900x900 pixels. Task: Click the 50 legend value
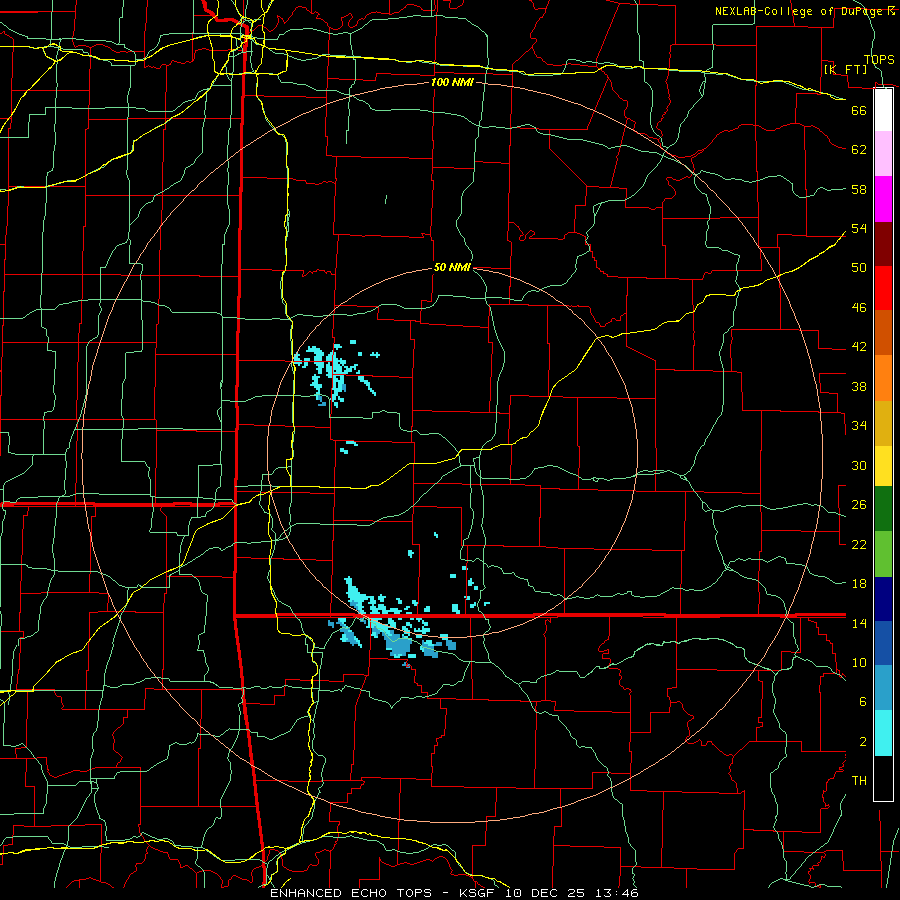859,267
